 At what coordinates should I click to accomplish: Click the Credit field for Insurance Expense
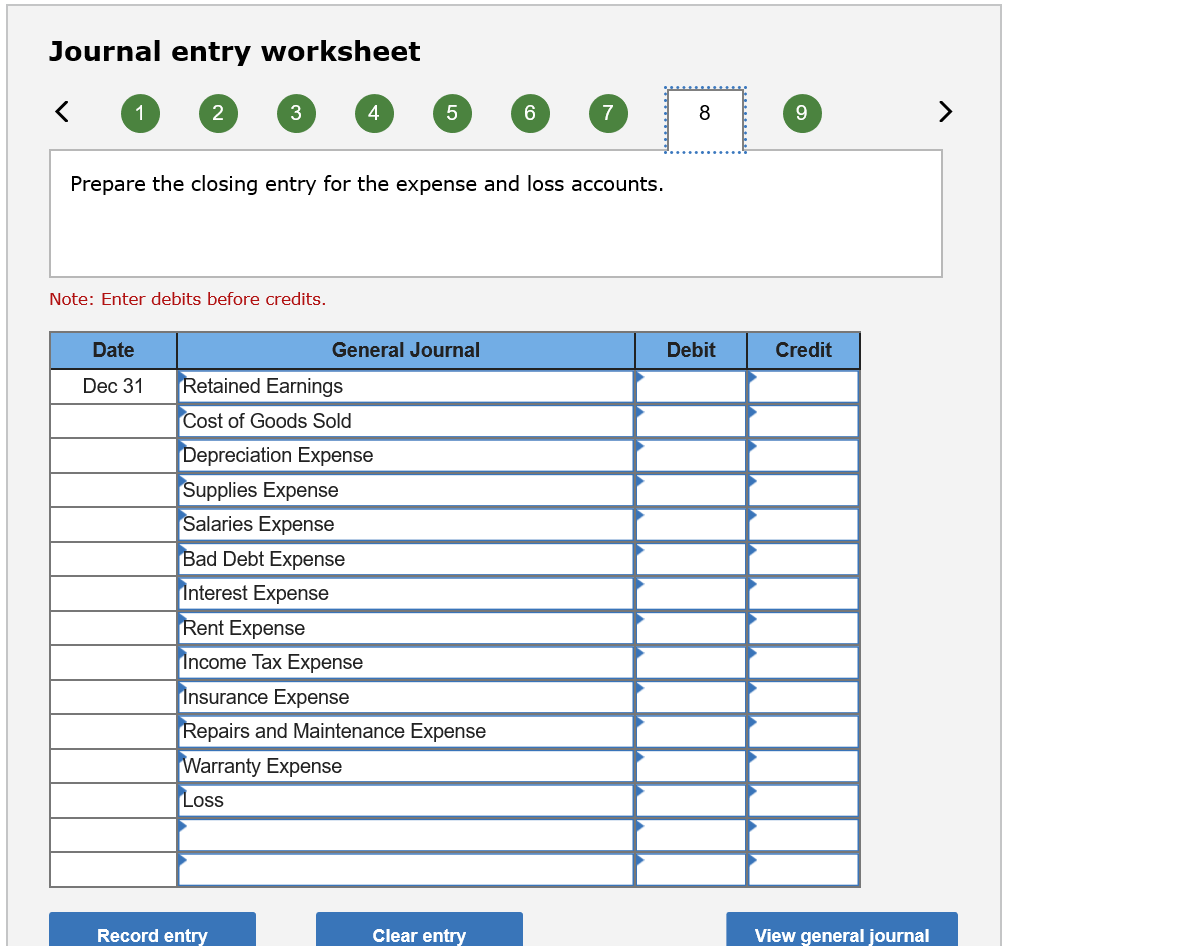(803, 697)
